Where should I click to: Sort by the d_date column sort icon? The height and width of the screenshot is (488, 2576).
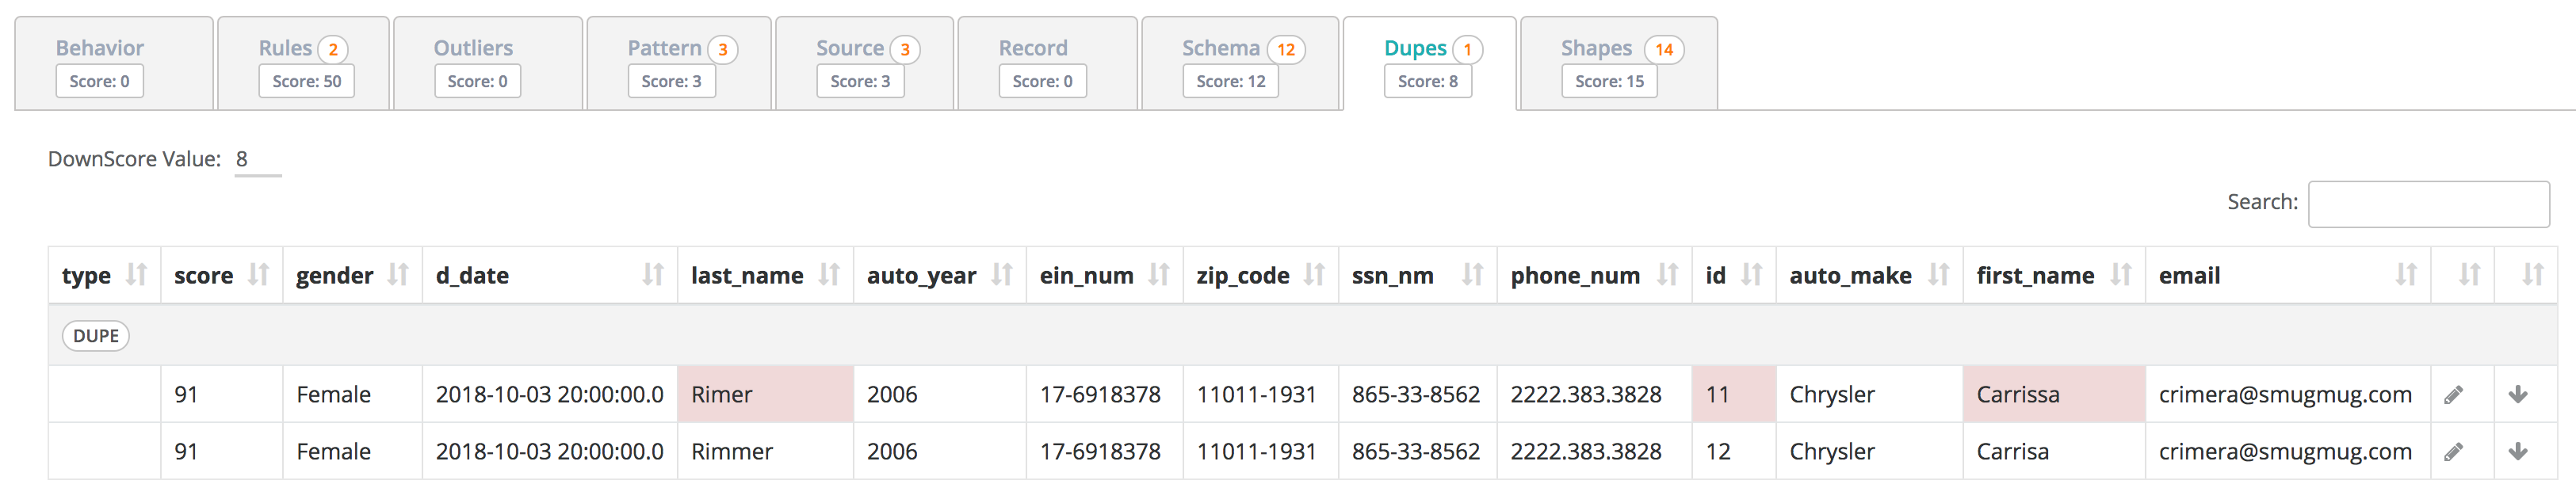pyautogui.click(x=653, y=275)
